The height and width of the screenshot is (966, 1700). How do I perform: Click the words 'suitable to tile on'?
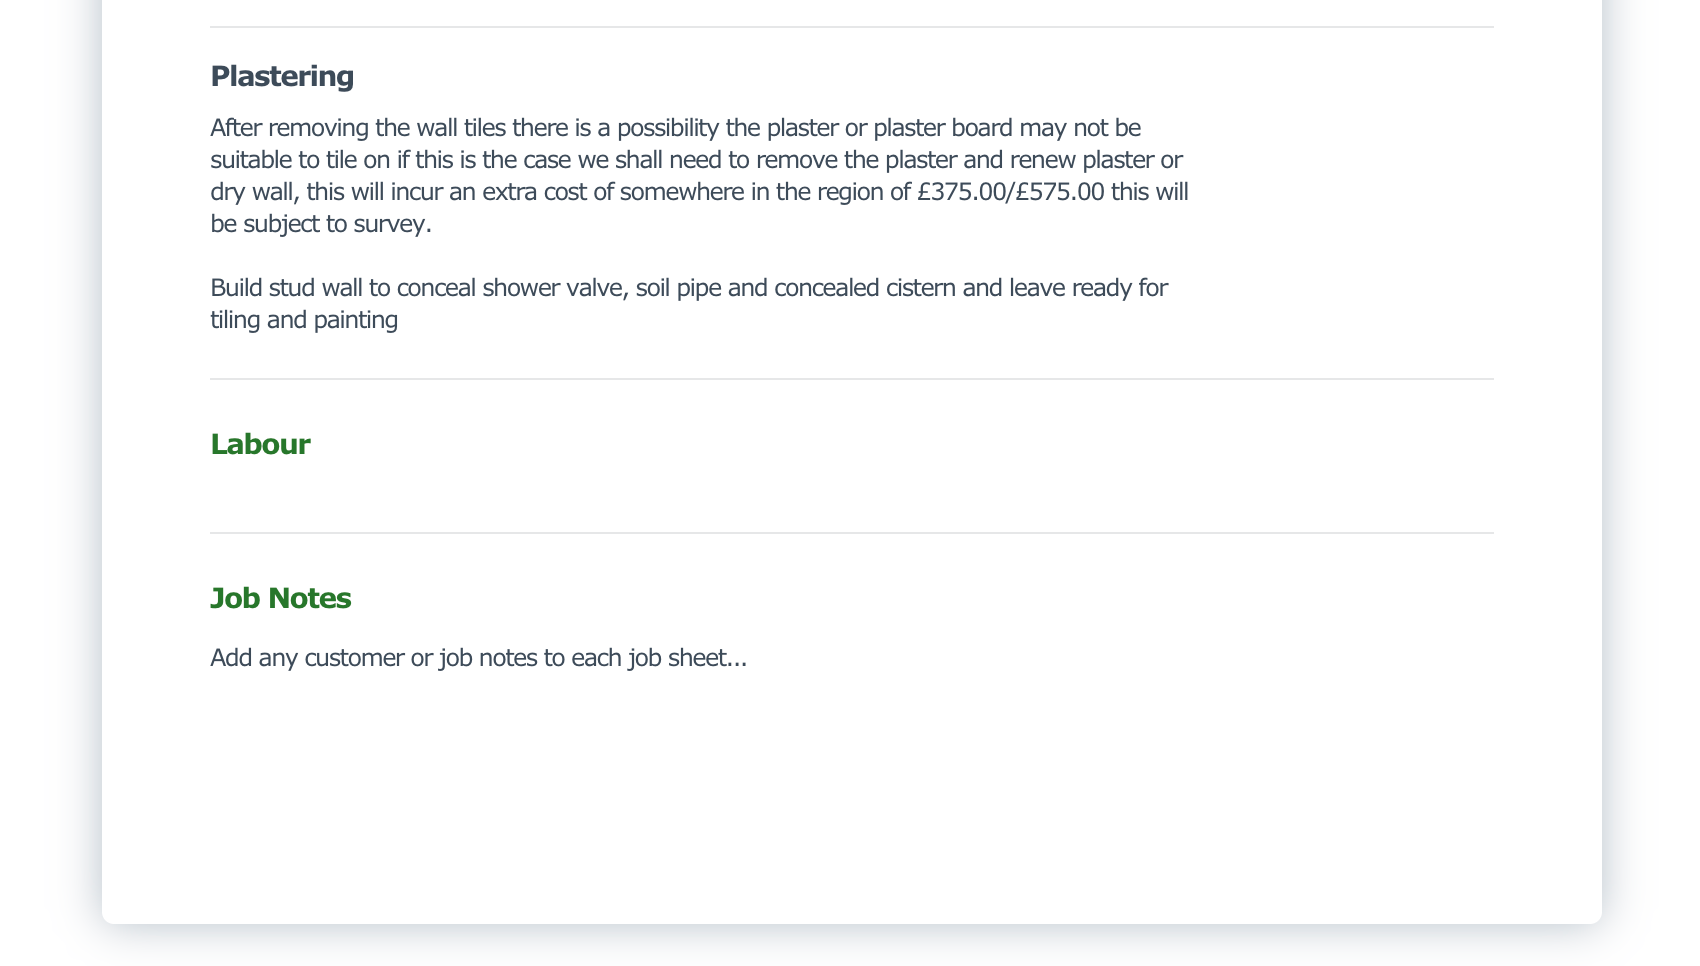point(300,160)
